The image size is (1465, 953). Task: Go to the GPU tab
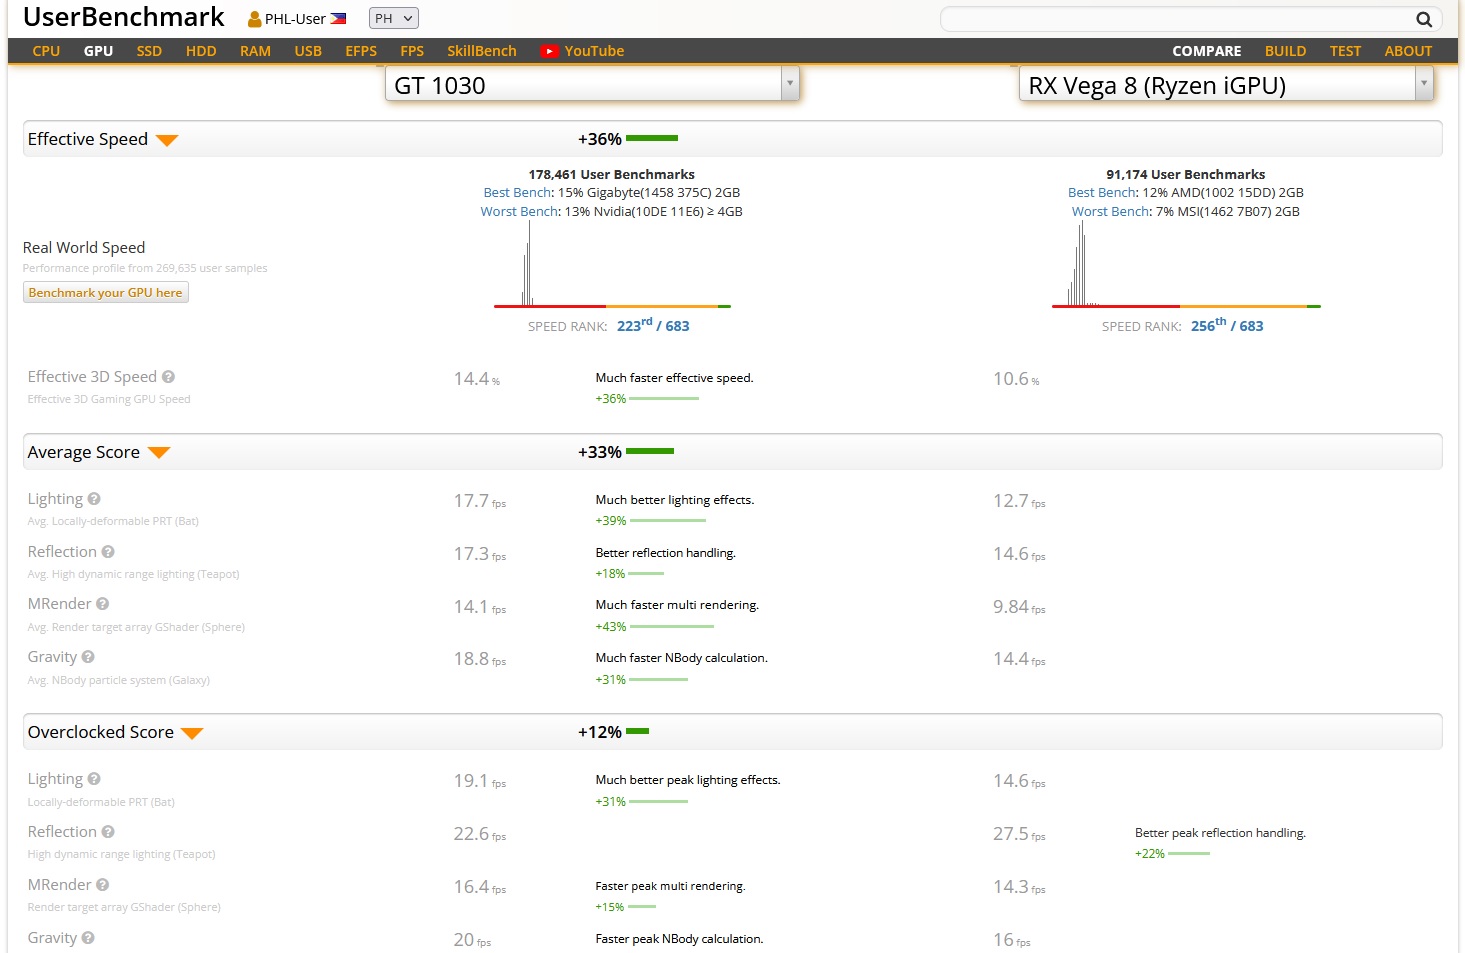[x=98, y=51]
